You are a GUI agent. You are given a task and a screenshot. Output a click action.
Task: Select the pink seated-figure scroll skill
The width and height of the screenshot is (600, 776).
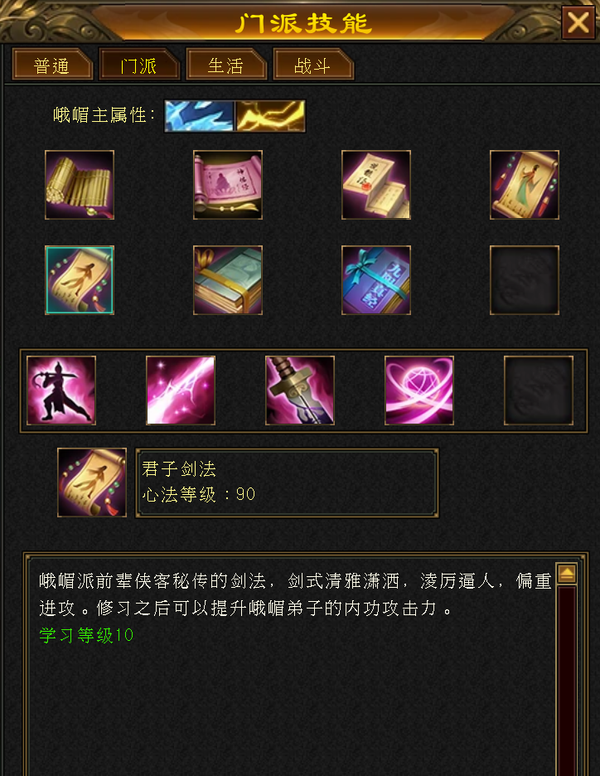pyautogui.click(x=228, y=185)
